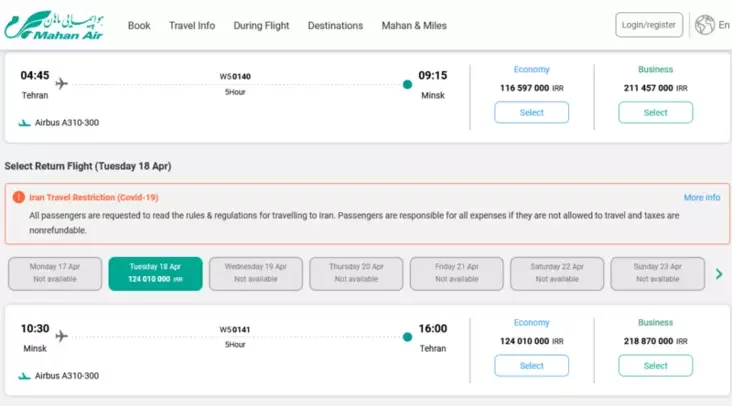
Task: Click the Mahan Air logo
Action: point(54,25)
